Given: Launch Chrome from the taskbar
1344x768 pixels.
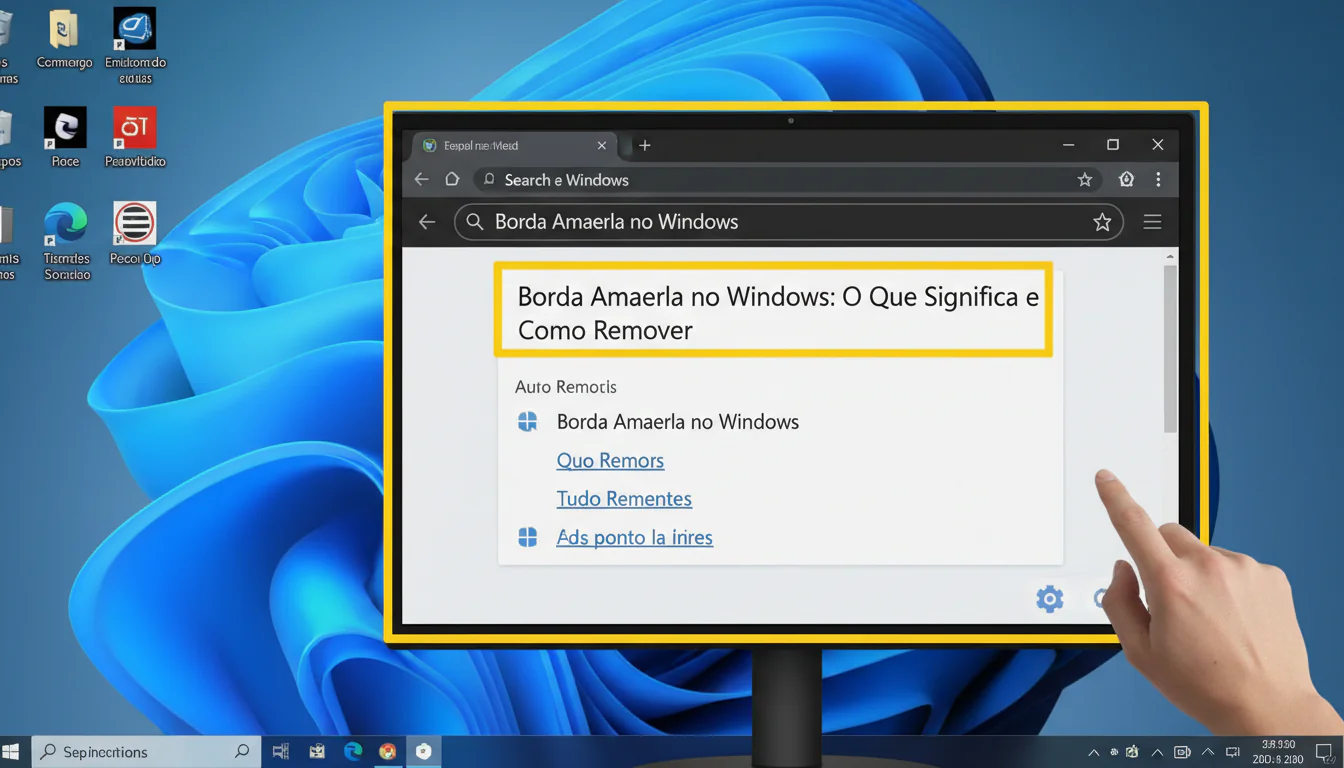Looking at the screenshot, I should (x=388, y=751).
